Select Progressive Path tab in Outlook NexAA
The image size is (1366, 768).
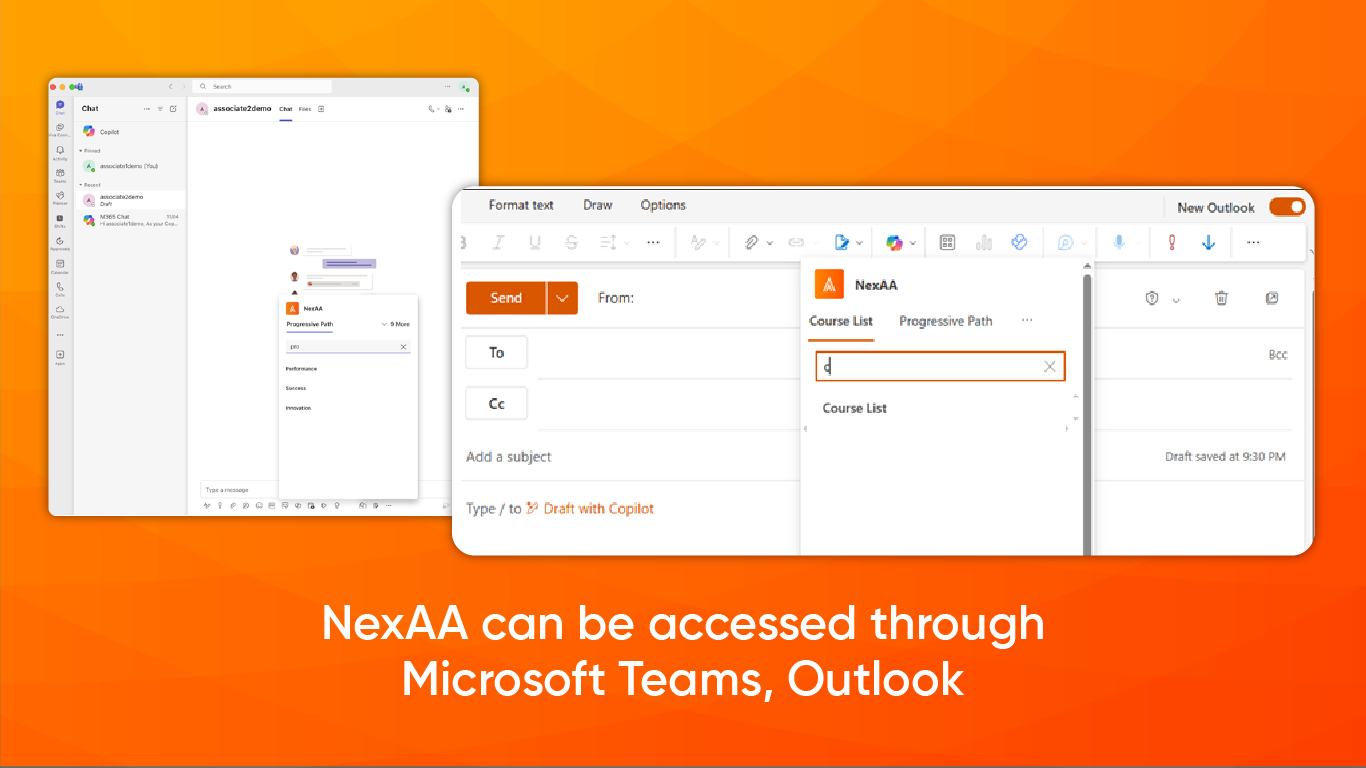point(946,321)
